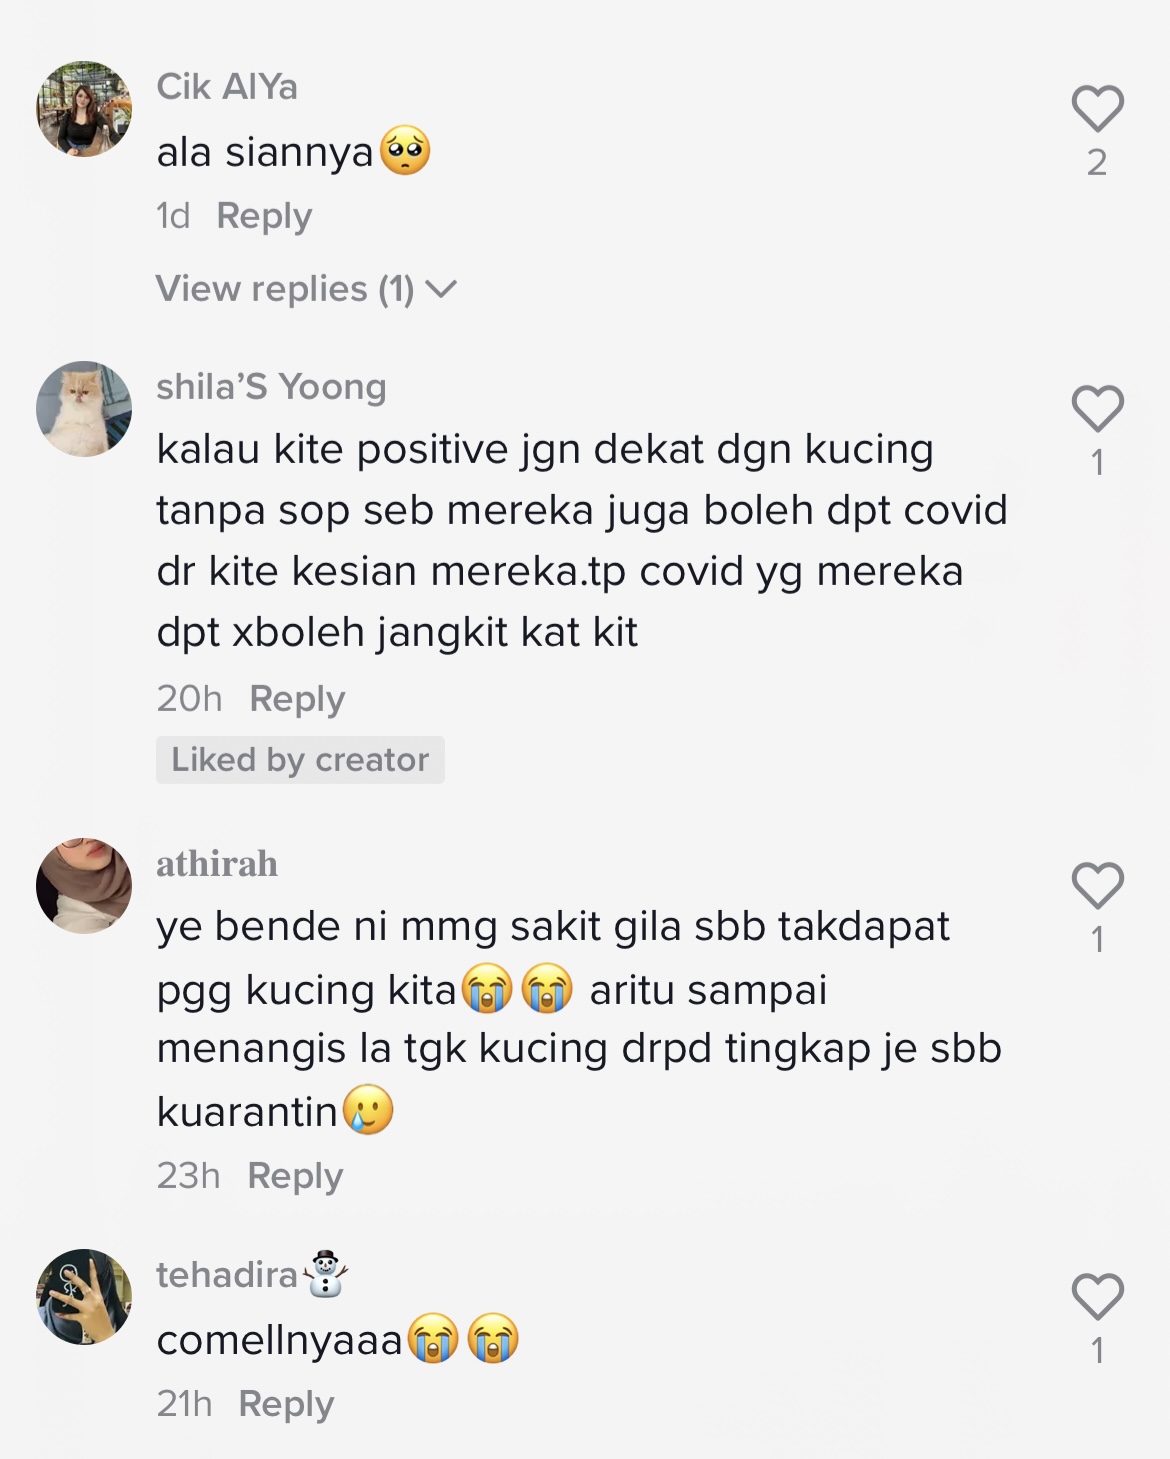1170x1459 pixels.
Task: Open the Cik AIYa username link
Action: [x=227, y=87]
